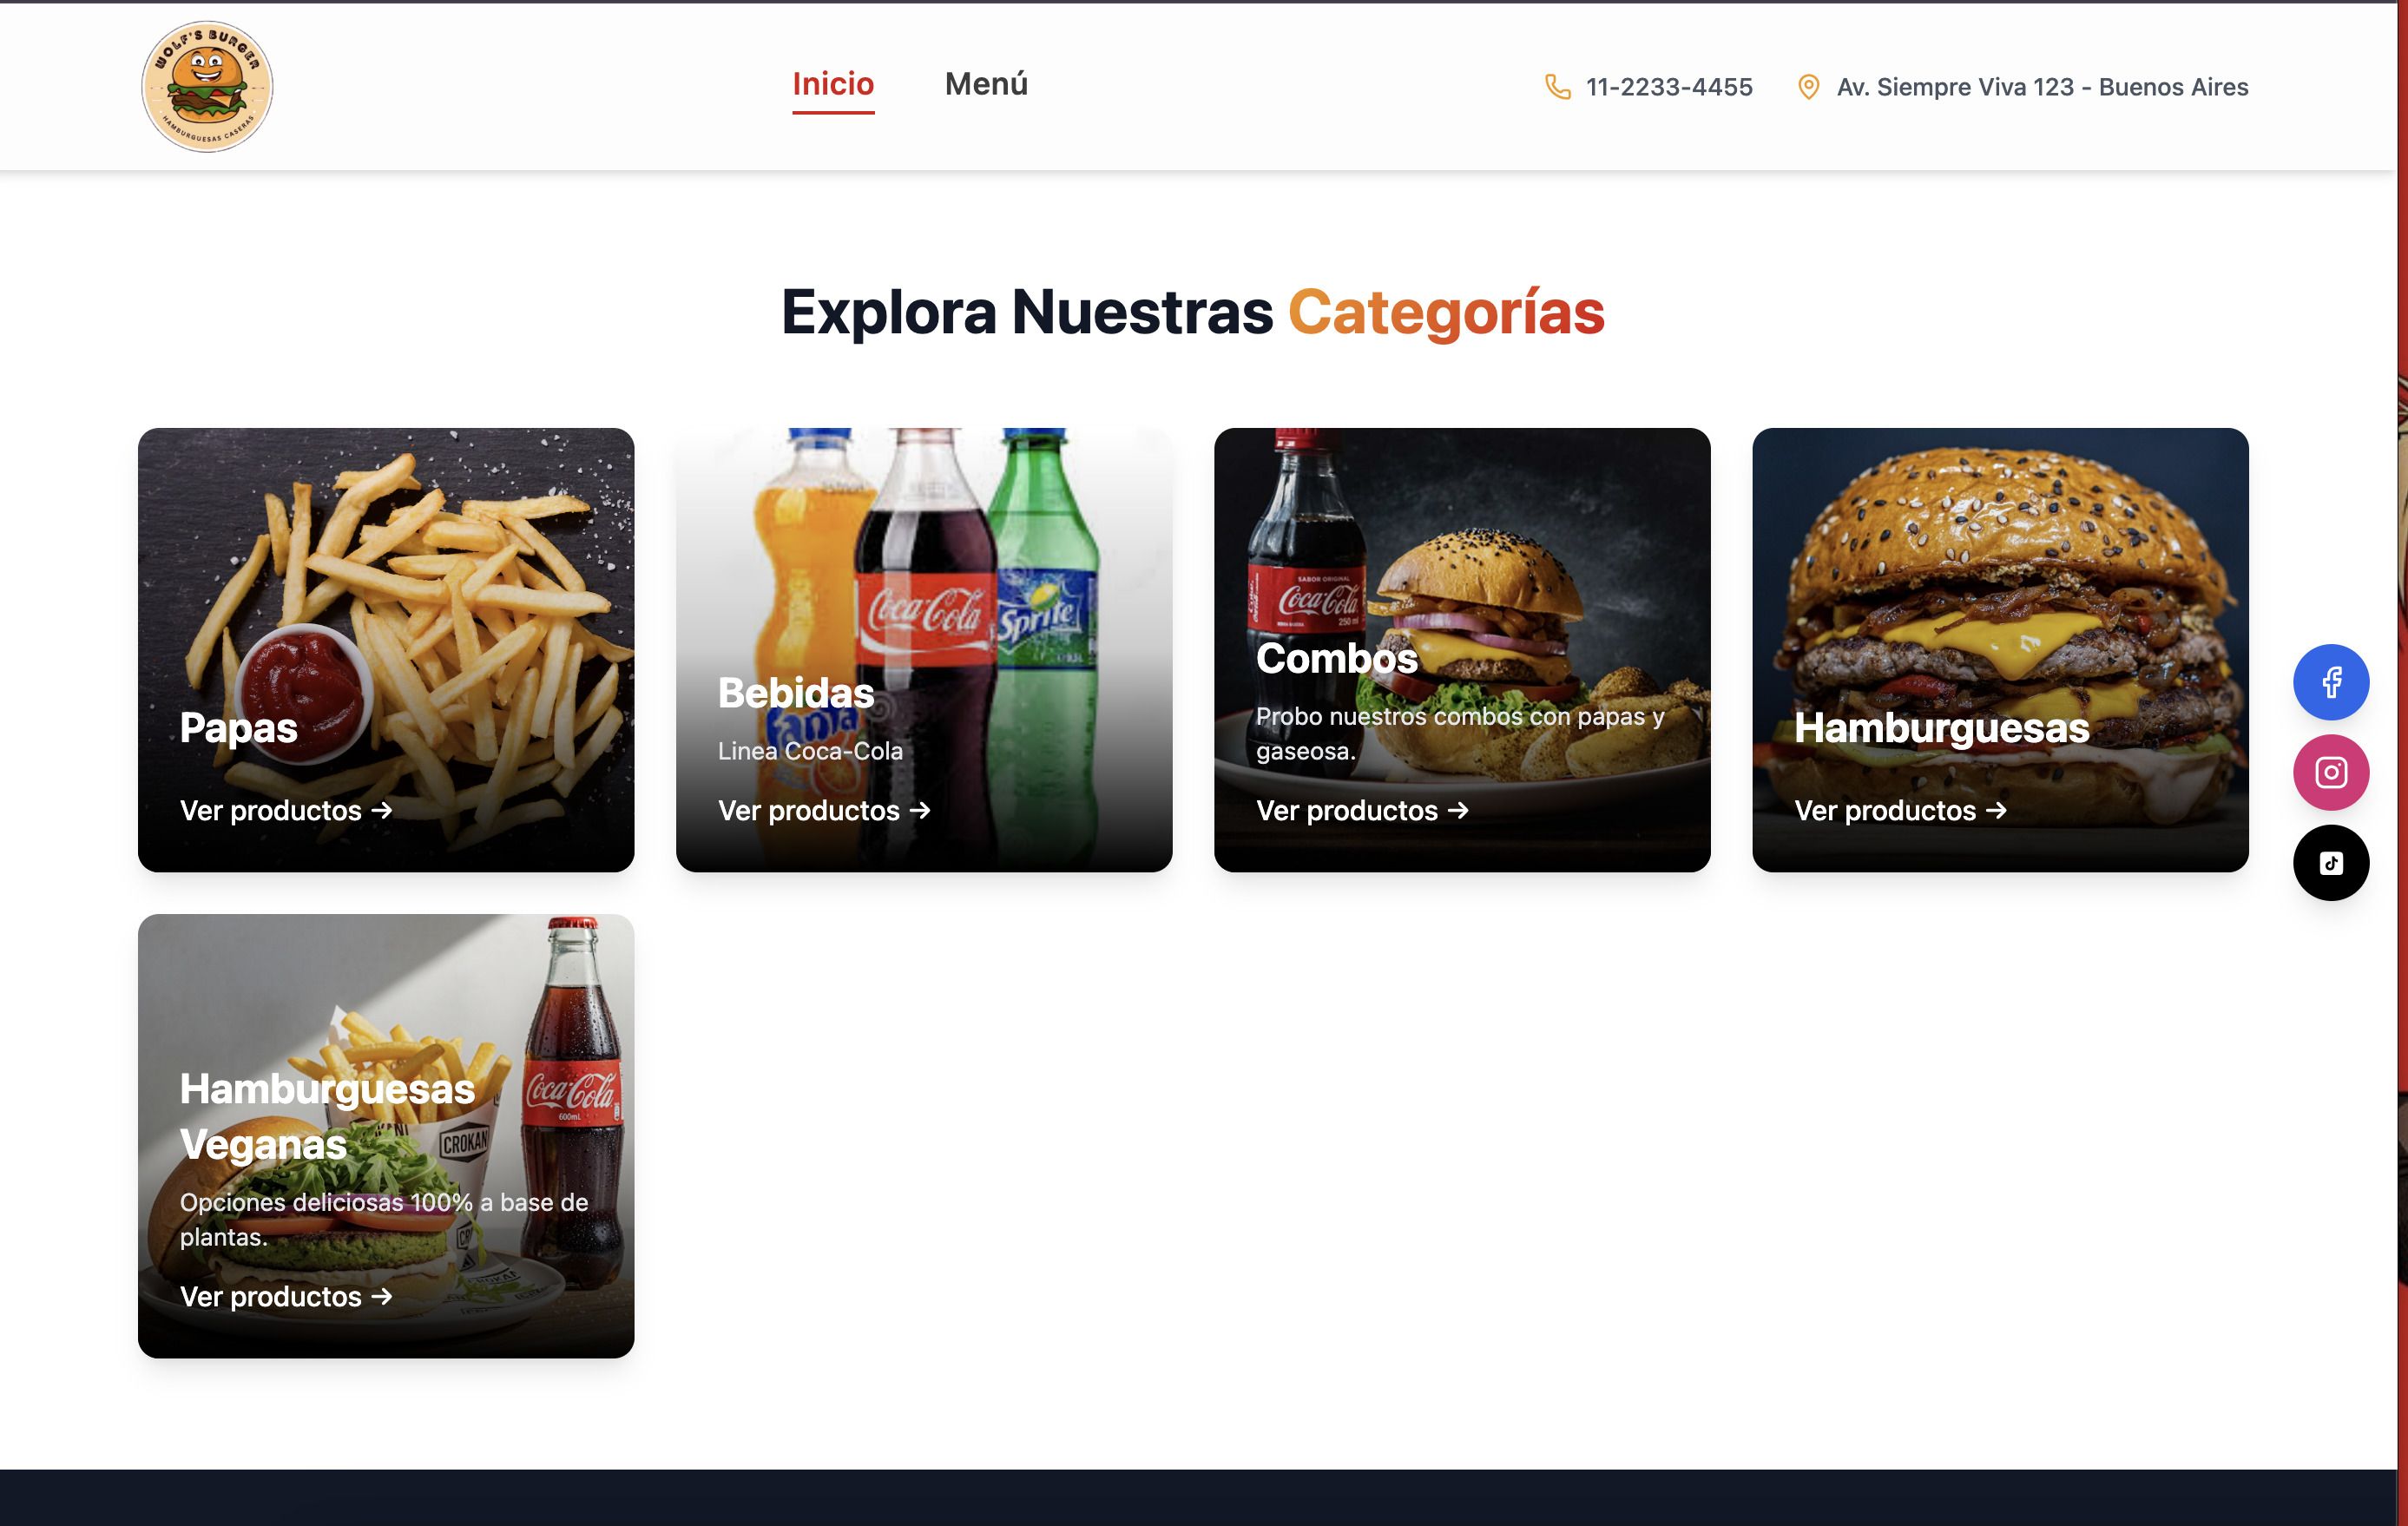Screen dimensions: 2408x1526
Task: Open the Hamburguesas Veganas card title
Action: [327, 1116]
